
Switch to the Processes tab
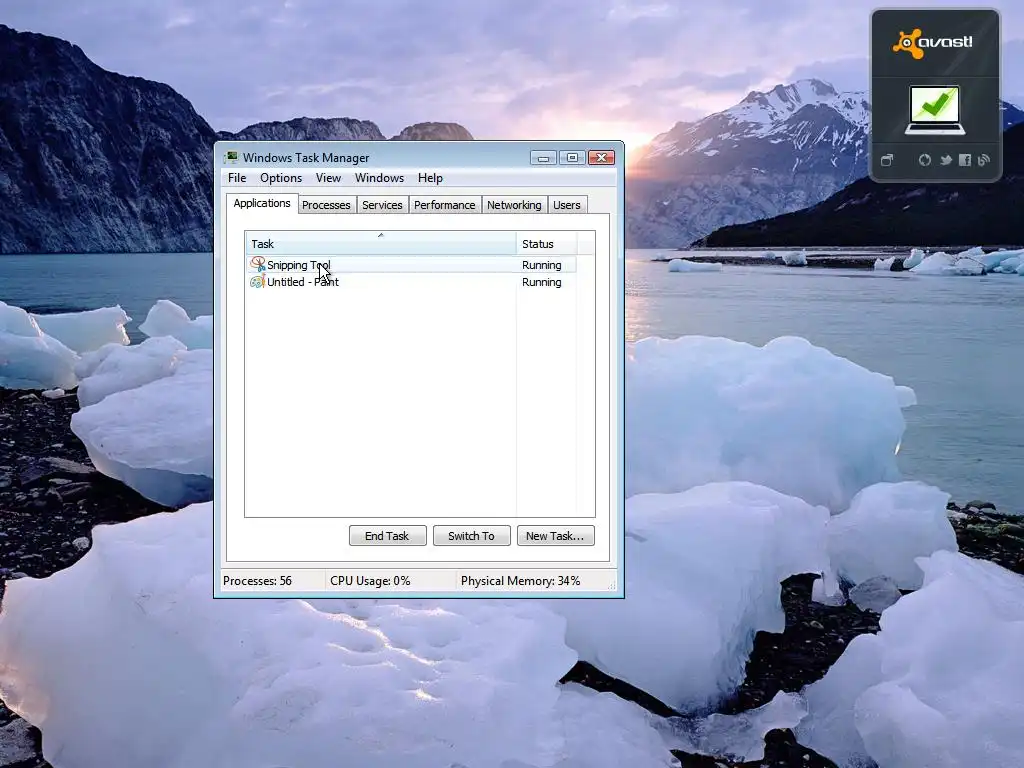326,205
